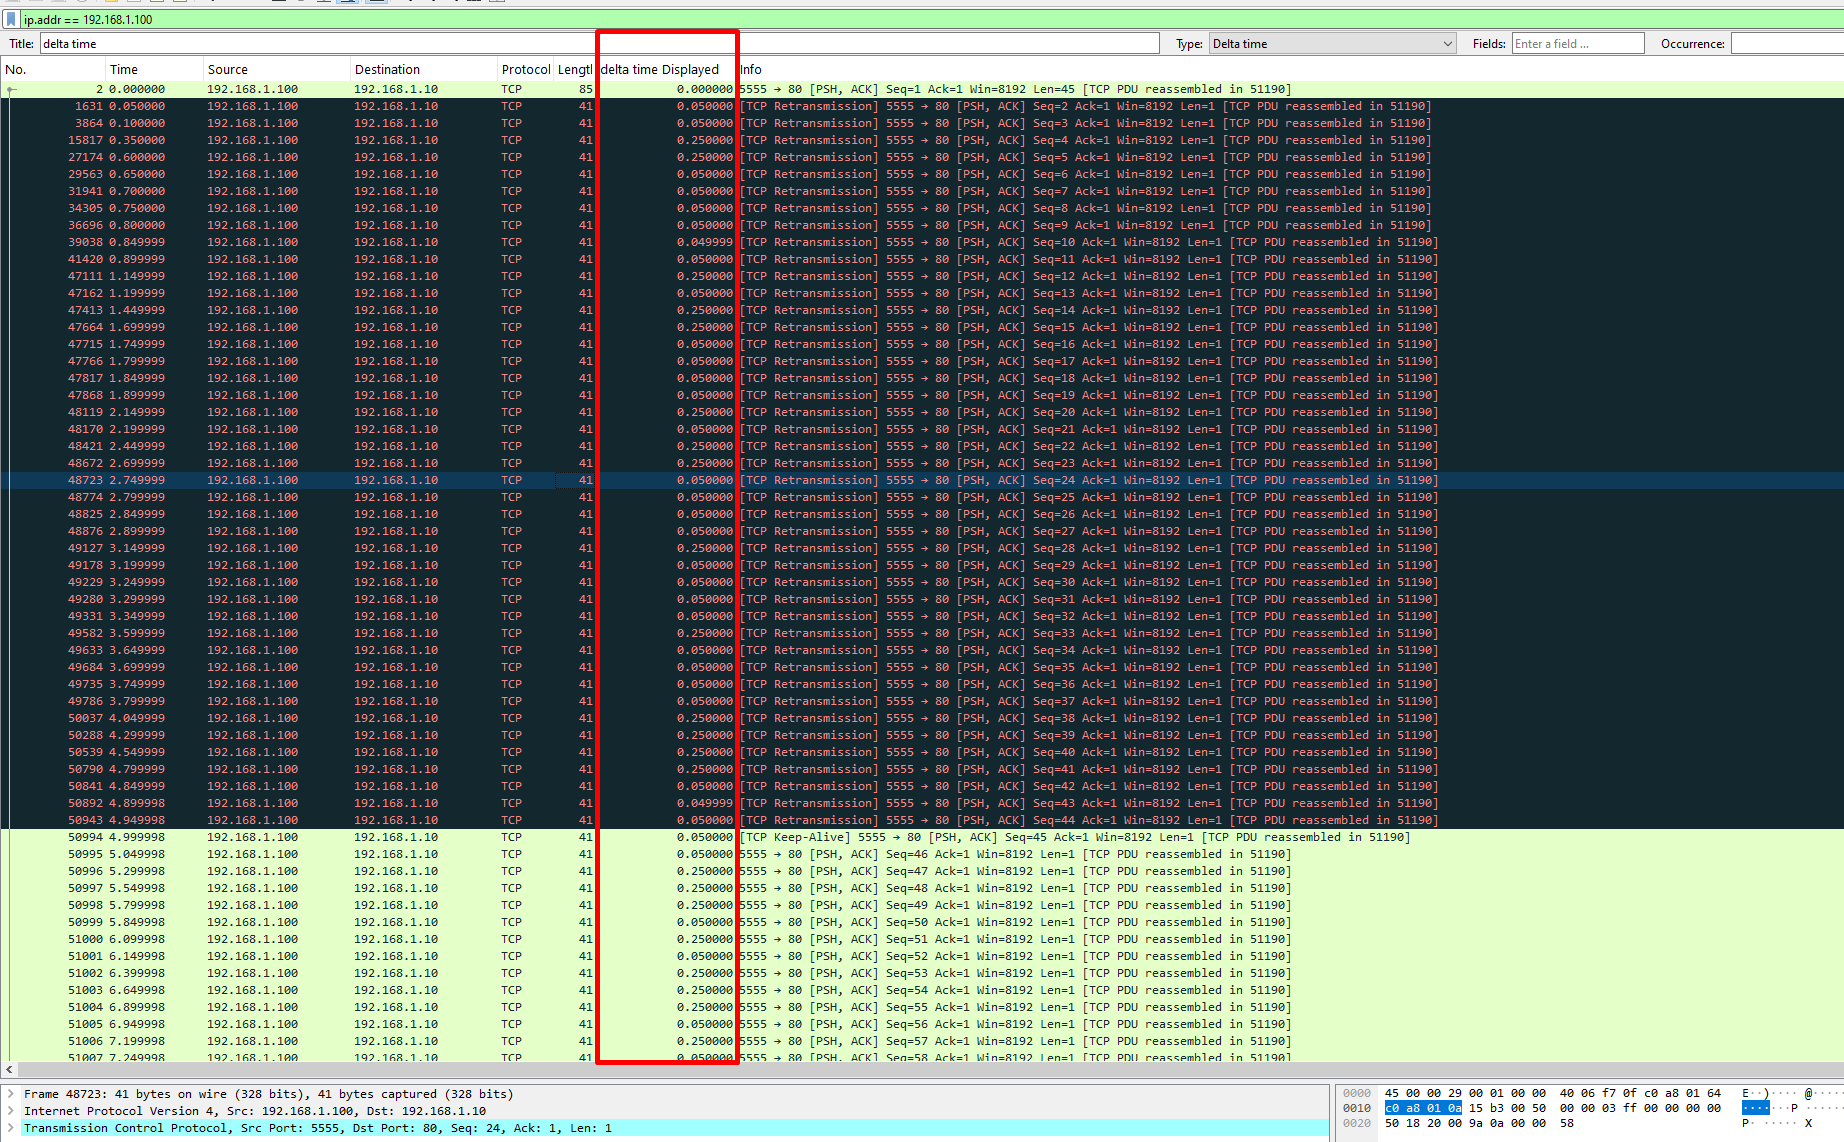Image resolution: width=1844 pixels, height=1142 pixels.
Task: Sort by the No. column header
Action: tap(52, 69)
